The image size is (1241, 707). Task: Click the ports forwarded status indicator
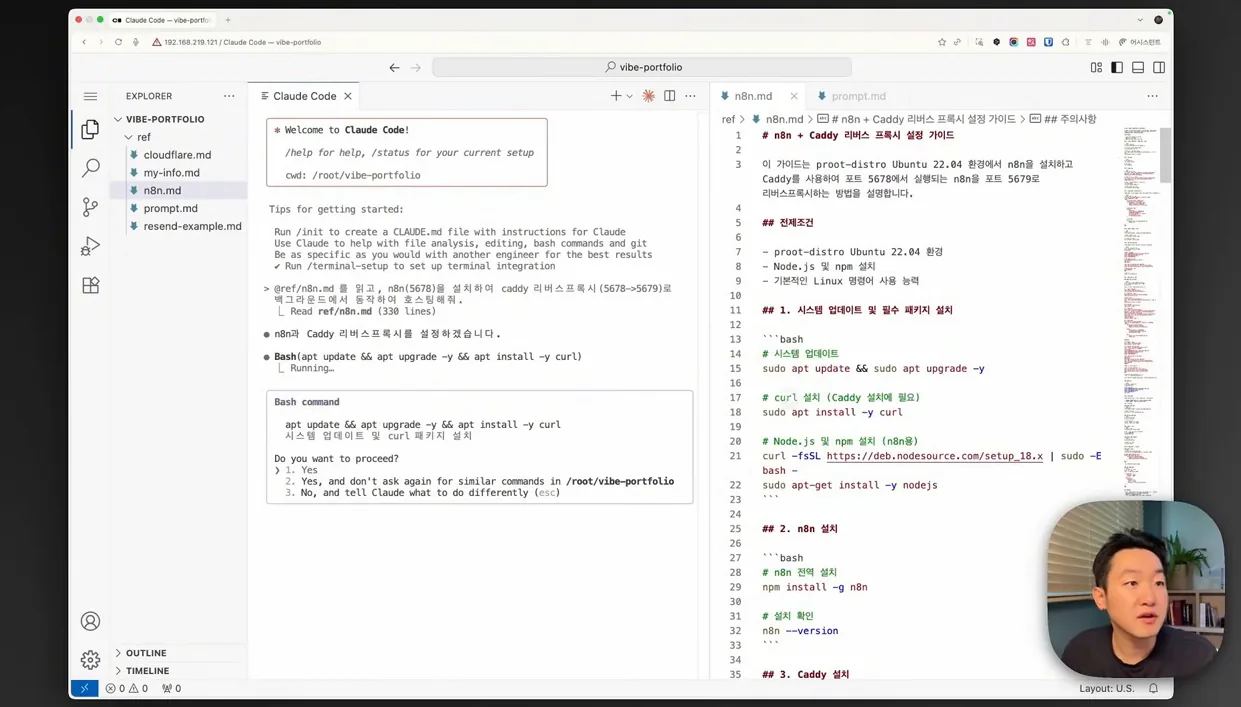[171, 688]
